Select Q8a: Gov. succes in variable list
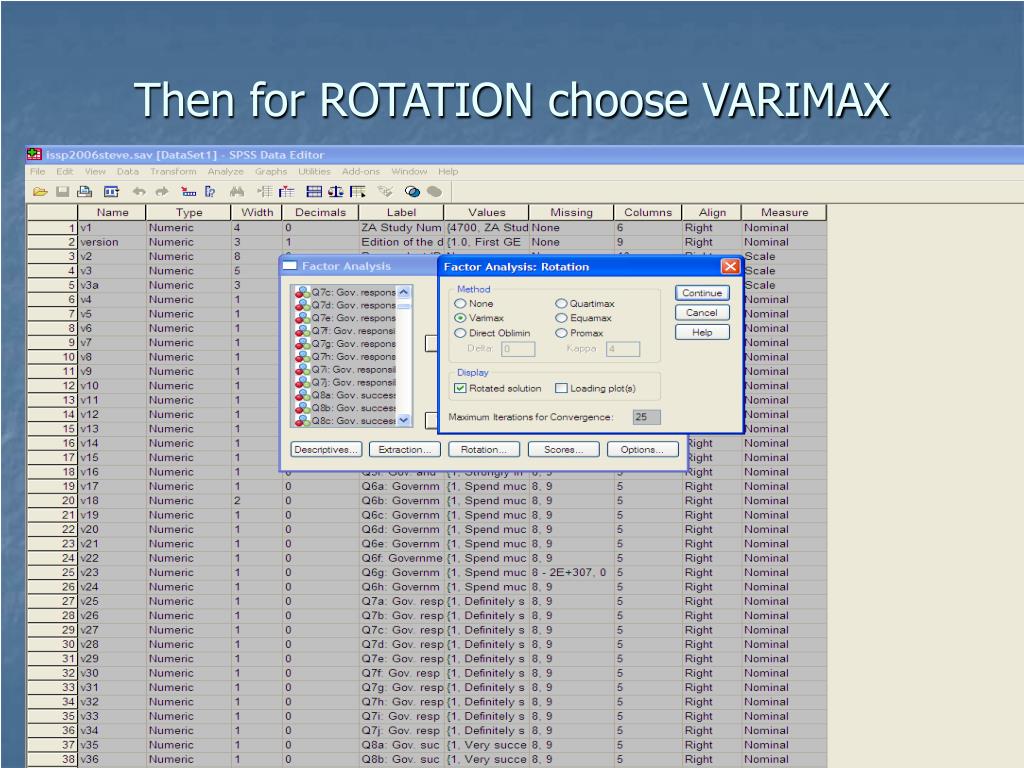Screen dimensions: 1024x768 point(345,395)
